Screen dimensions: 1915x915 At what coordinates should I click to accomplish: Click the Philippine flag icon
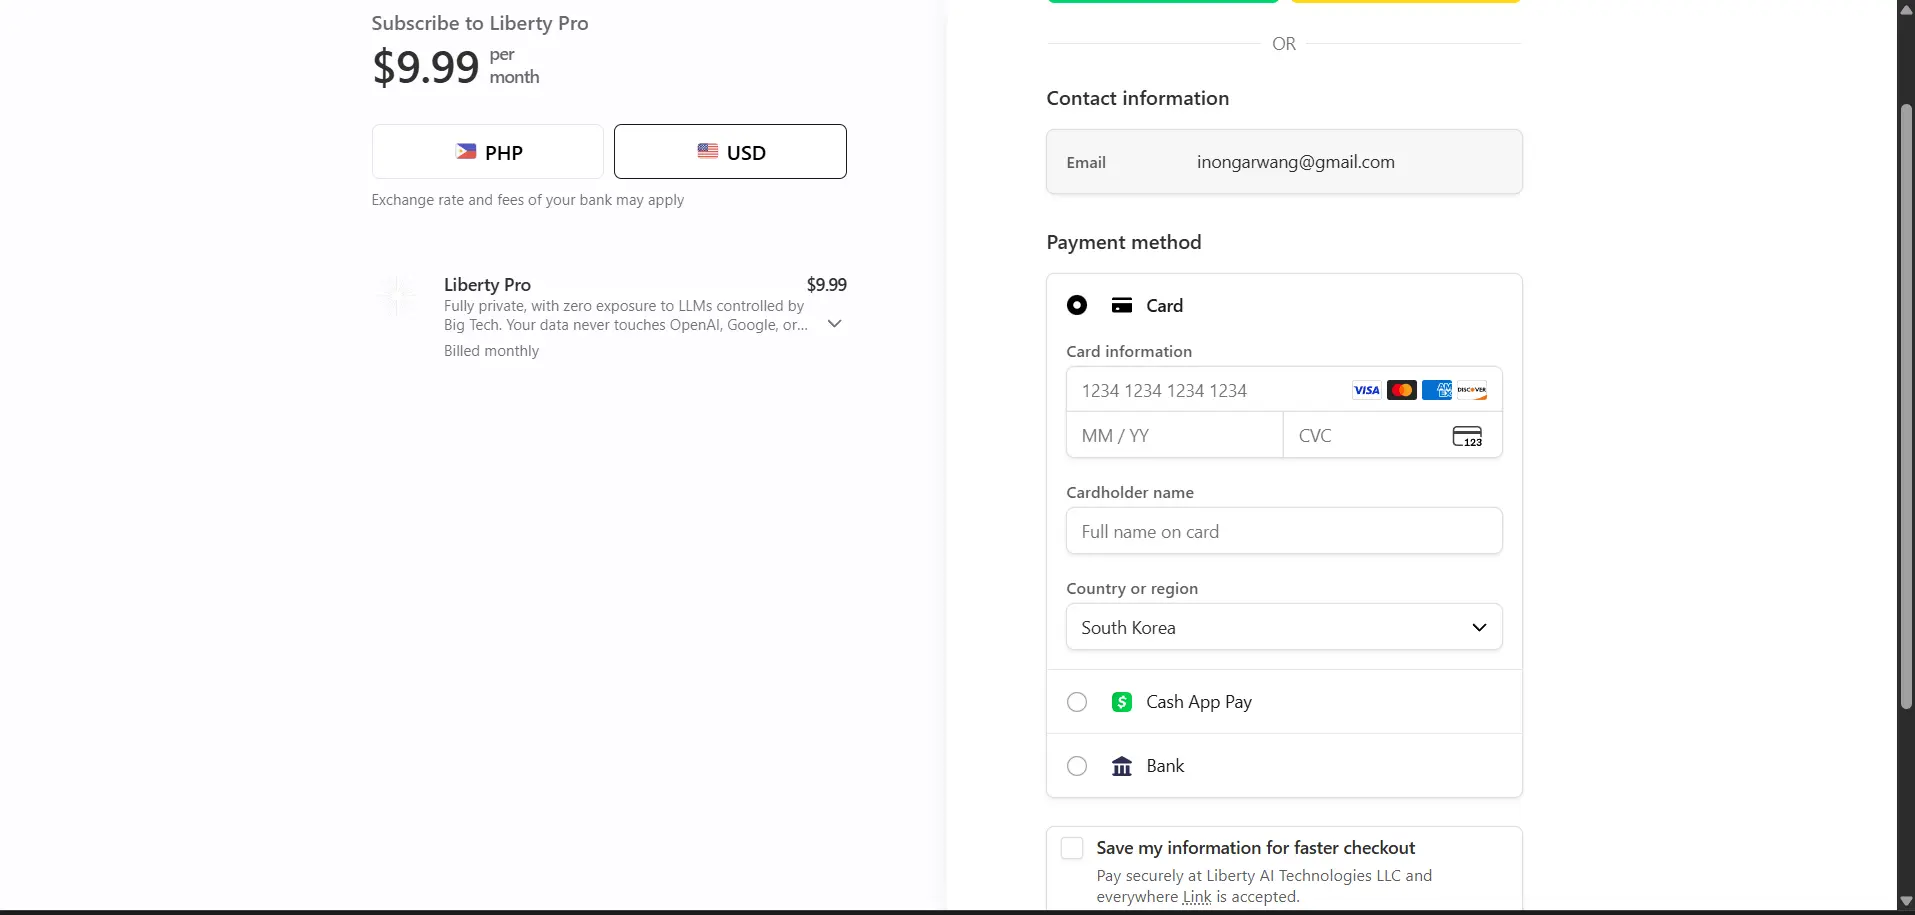pyautogui.click(x=466, y=152)
